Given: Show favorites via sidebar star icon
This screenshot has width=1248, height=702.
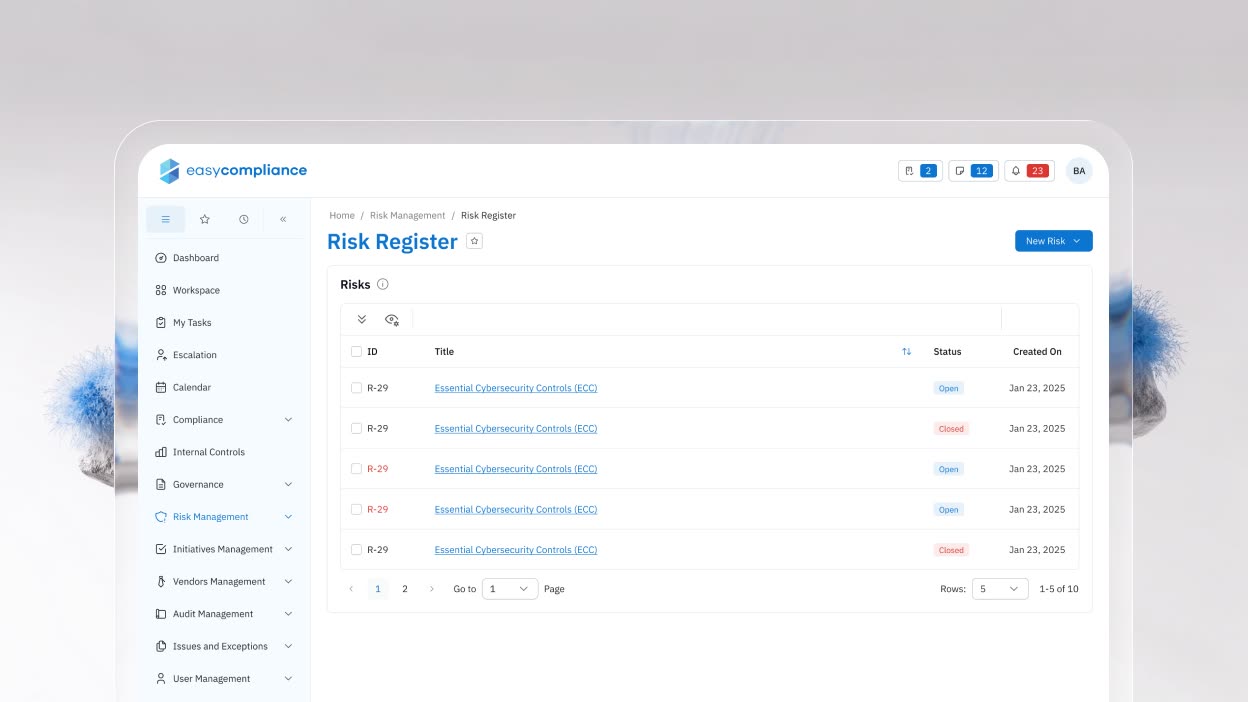Looking at the screenshot, I should tap(205, 219).
